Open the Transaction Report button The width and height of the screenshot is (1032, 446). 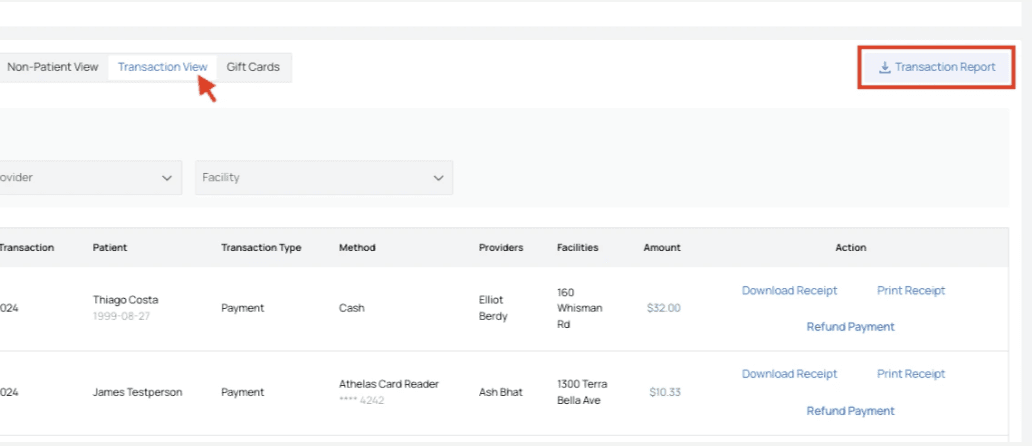tap(936, 68)
